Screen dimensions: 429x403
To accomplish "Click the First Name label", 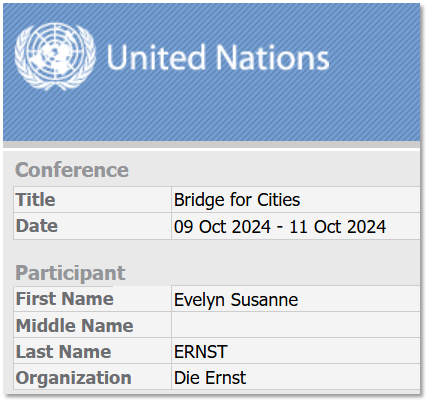I will coord(65,298).
